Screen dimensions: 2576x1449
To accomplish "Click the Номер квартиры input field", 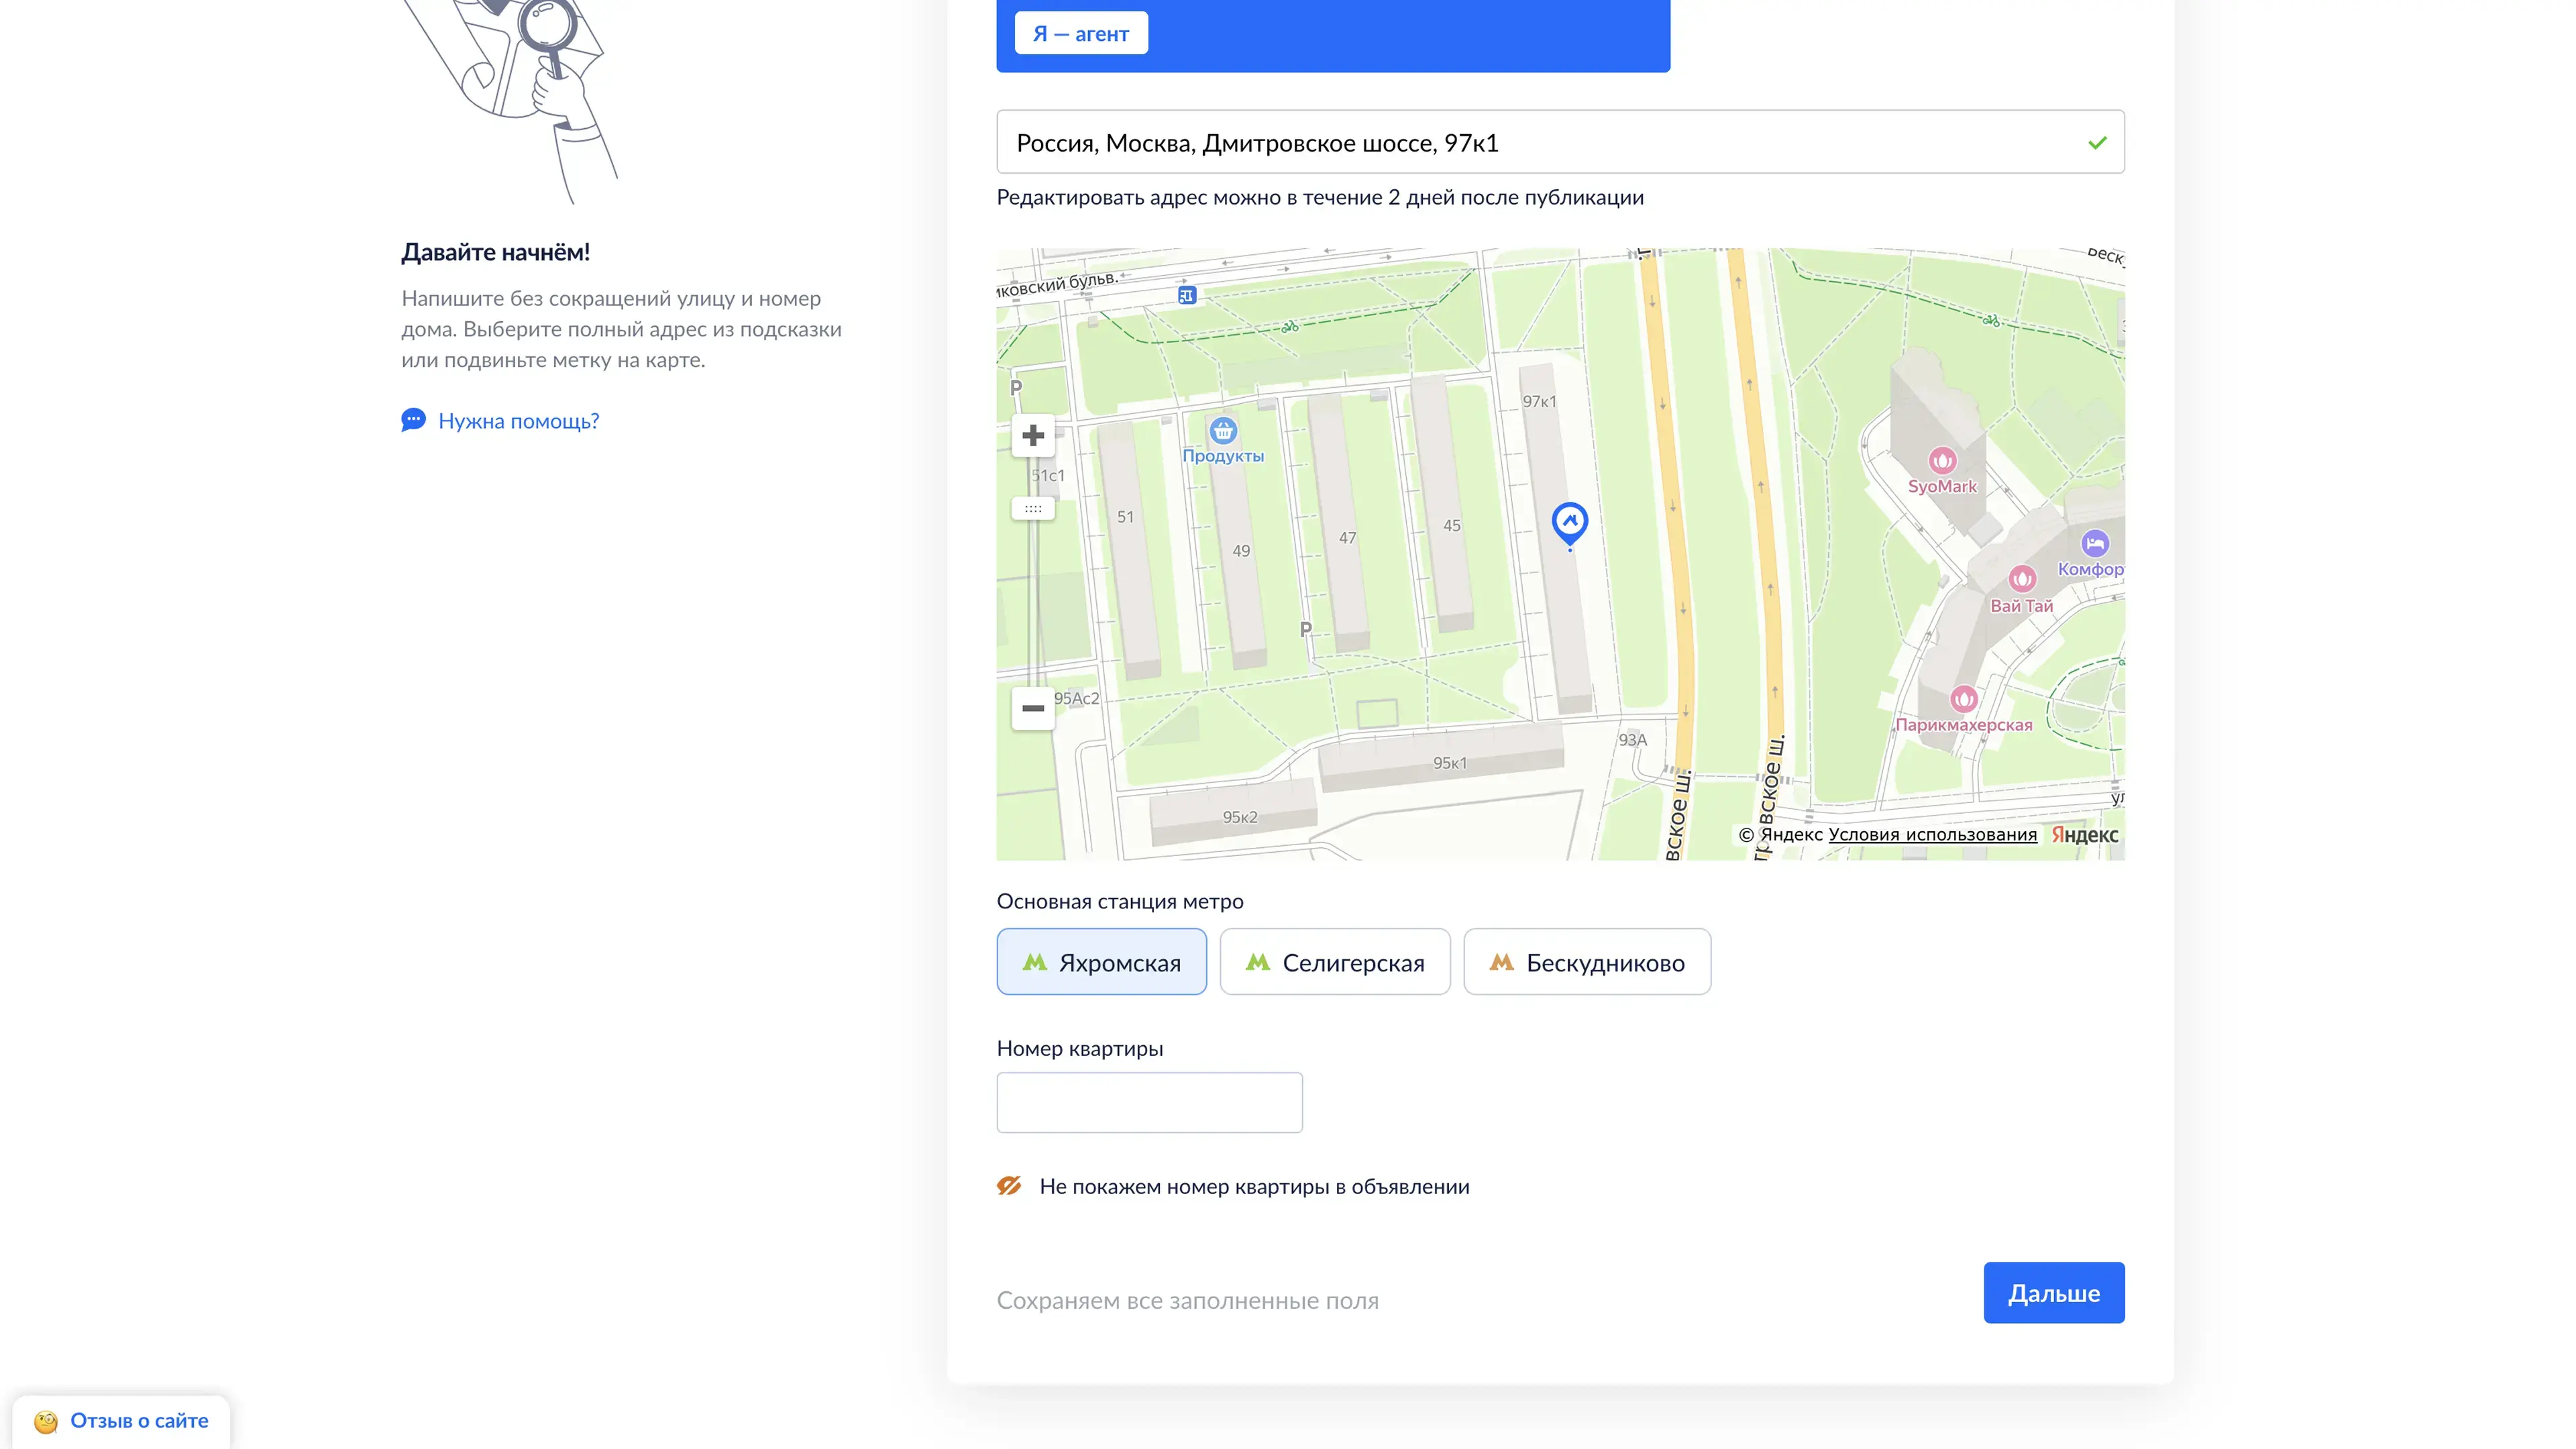I will point(1149,1102).
